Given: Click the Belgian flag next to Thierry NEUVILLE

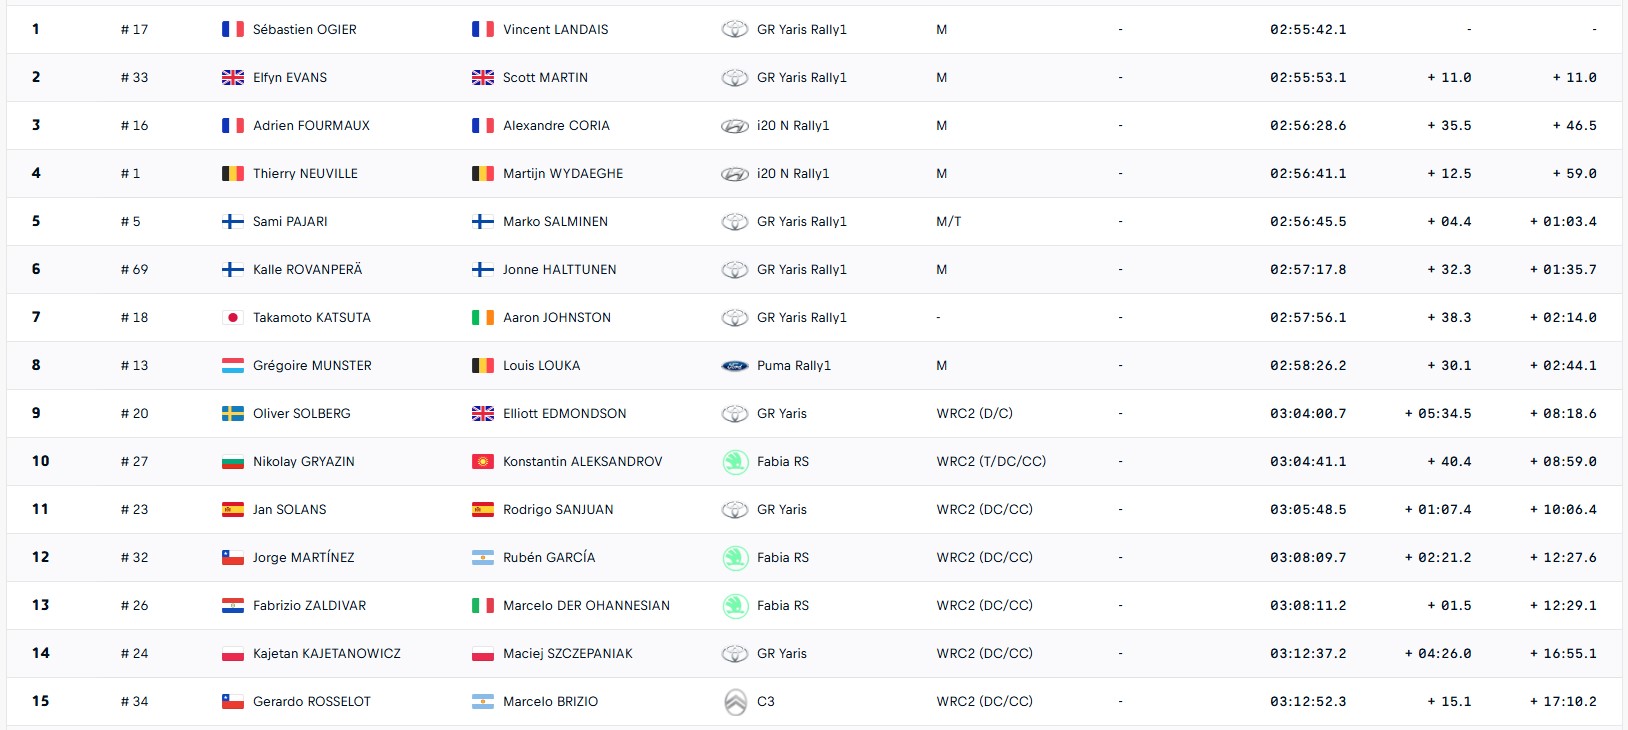Looking at the screenshot, I should [x=233, y=173].
